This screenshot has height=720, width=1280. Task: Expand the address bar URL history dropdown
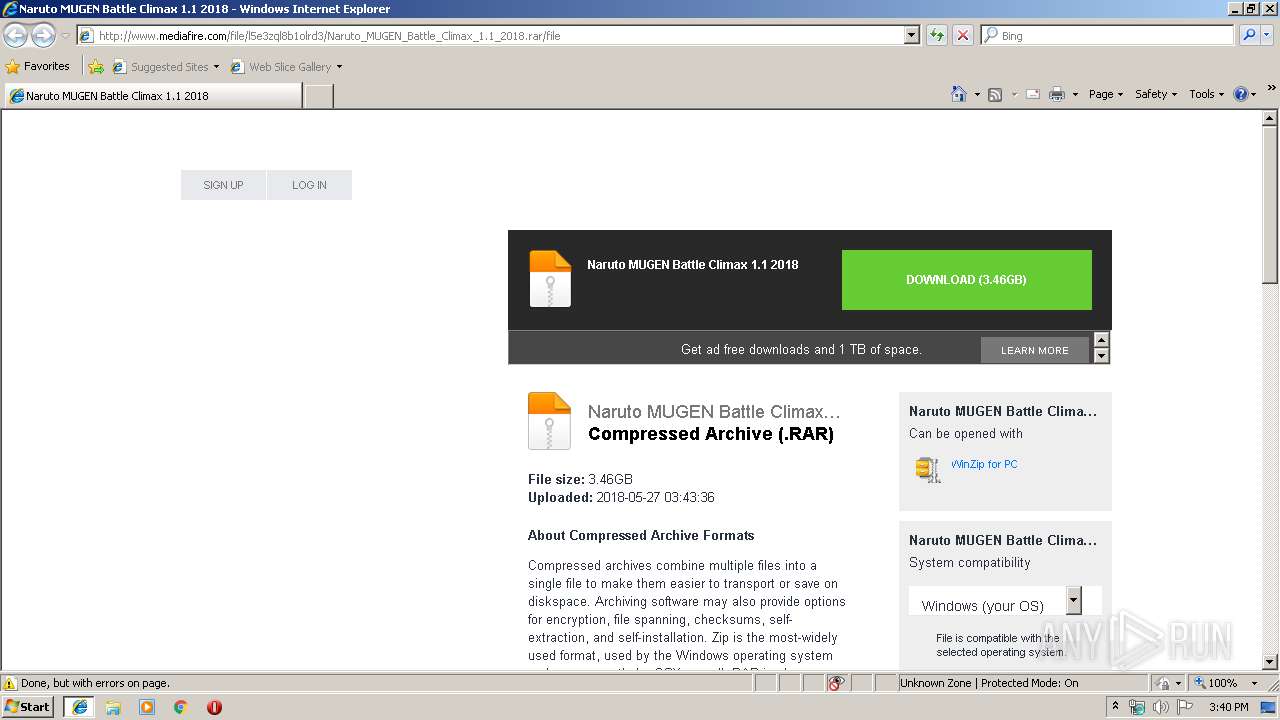(x=911, y=36)
